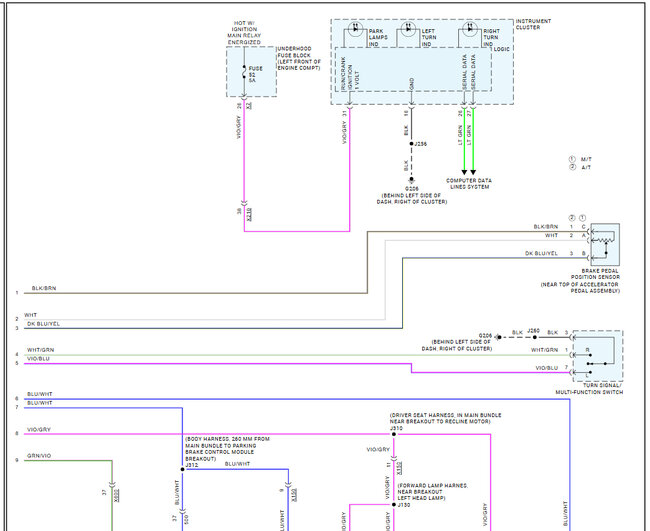This screenshot has width=650, height=531.
Task: Select the A/T legend circle marked 2
Action: (x=572, y=167)
